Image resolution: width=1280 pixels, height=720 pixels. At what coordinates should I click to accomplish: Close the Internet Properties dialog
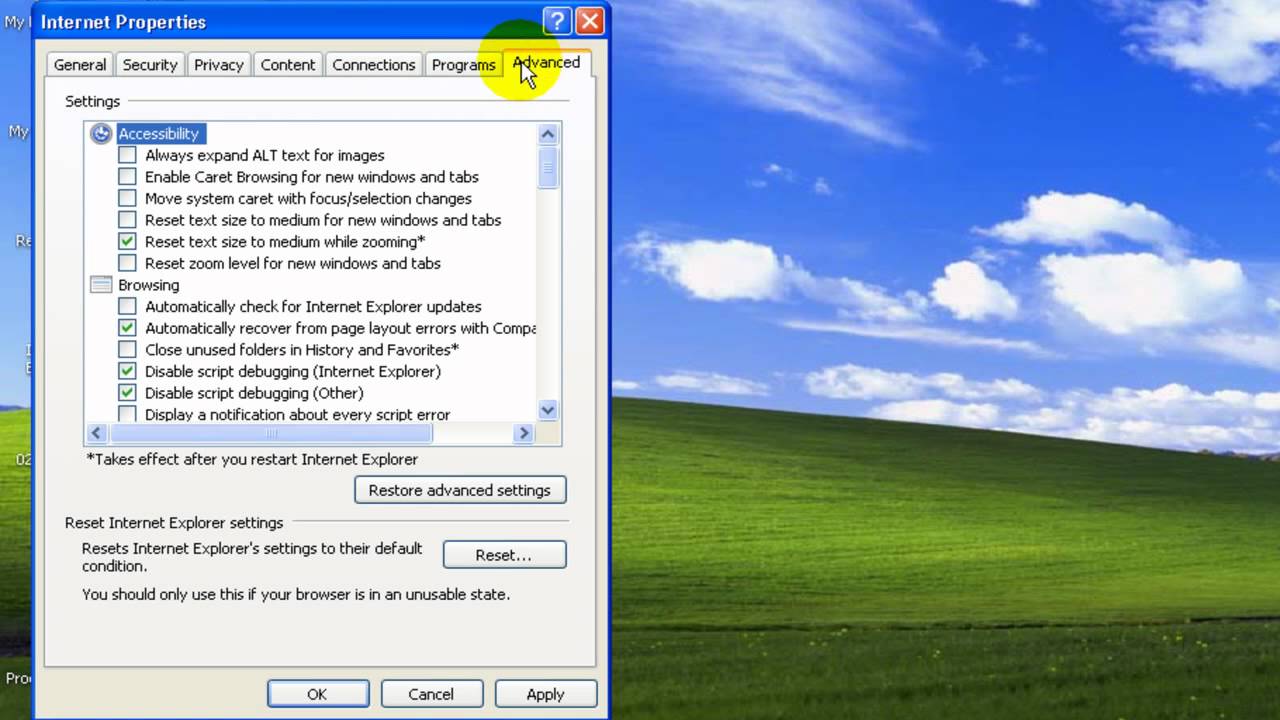[590, 21]
